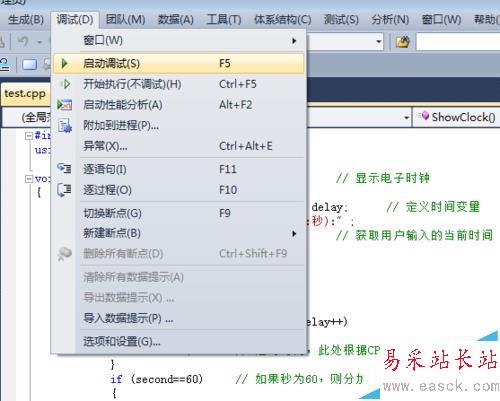The image size is (500, 401).
Task: Select 启动性能分析(A) entry
Action: click(x=179, y=105)
